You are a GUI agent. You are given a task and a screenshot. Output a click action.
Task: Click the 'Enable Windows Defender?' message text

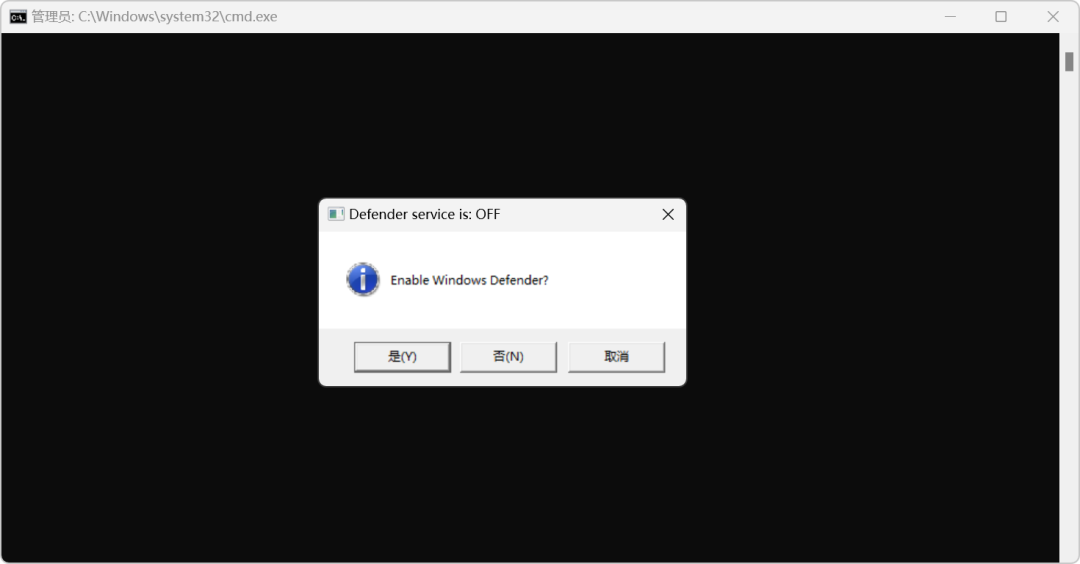469,280
